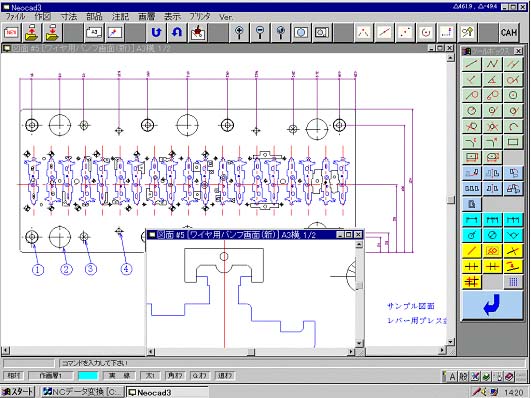Image resolution: width=531 pixels, height=398 pixels.
Task: Click the command input field
Action: pos(291,363)
